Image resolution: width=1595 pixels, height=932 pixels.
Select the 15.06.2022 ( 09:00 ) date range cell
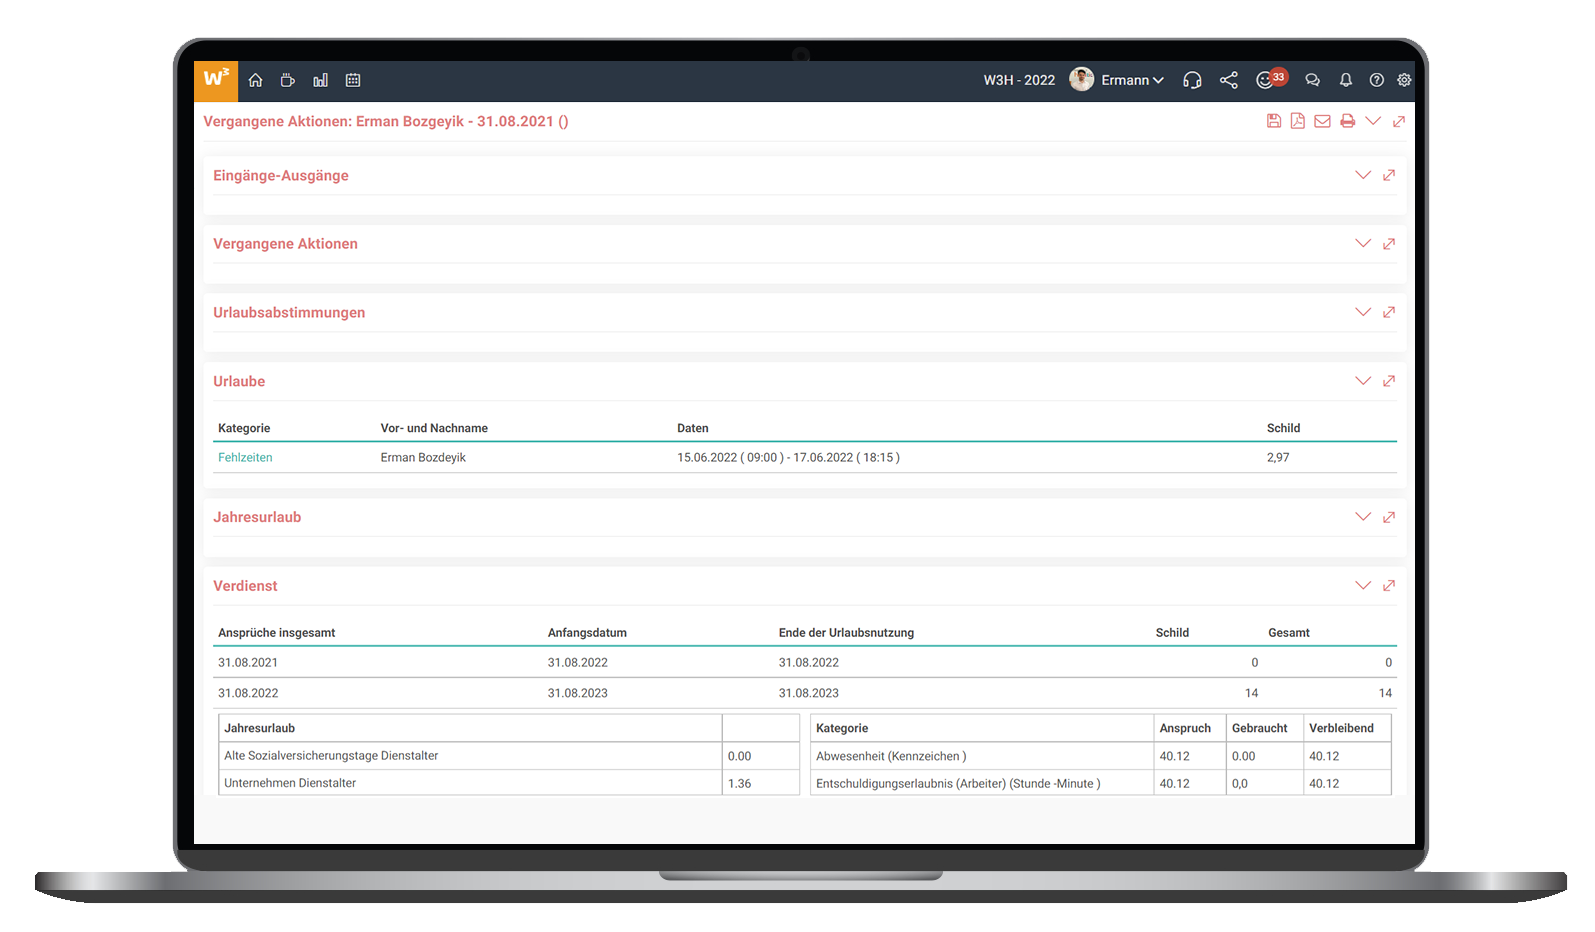coord(788,457)
